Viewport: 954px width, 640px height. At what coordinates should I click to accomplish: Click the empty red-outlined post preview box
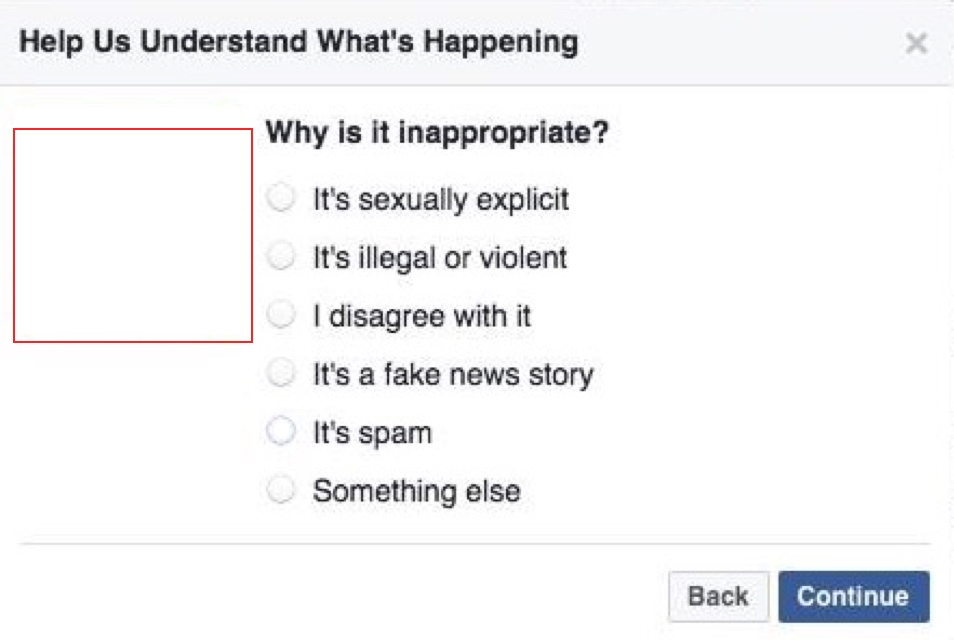(133, 235)
